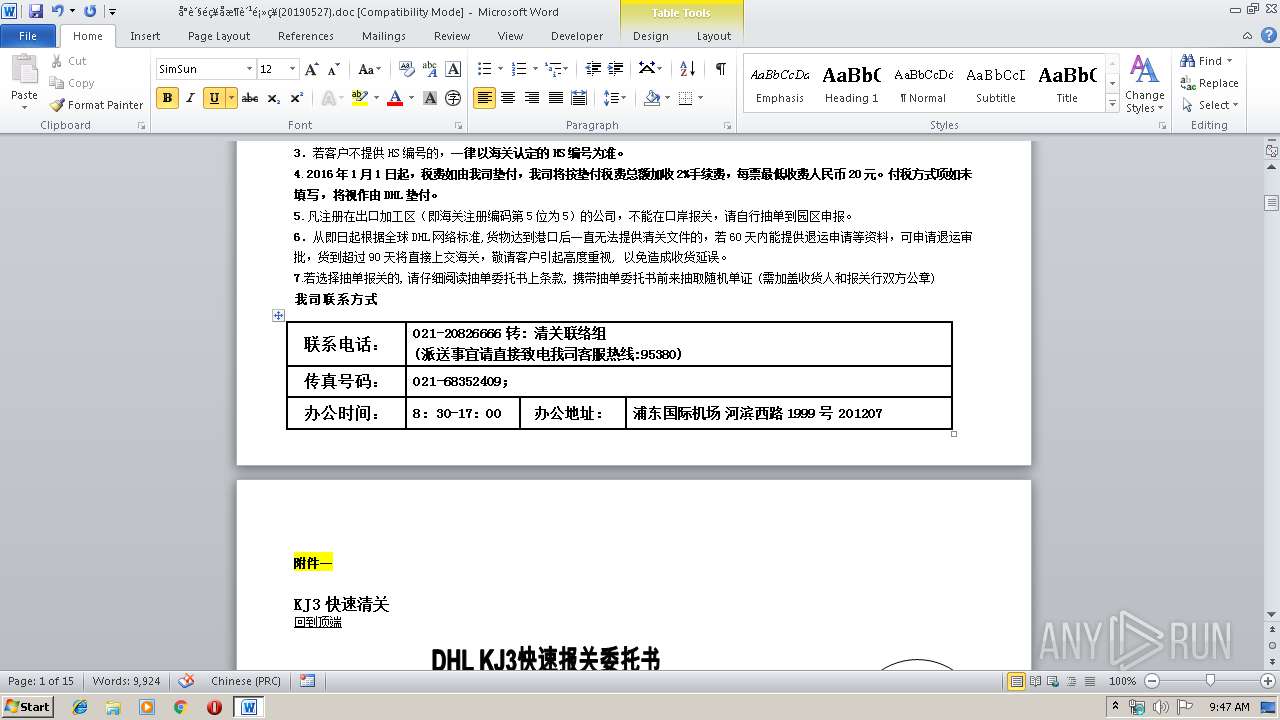Toggle Strikethrough formatting
The width and height of the screenshot is (1280, 720).
pos(250,98)
